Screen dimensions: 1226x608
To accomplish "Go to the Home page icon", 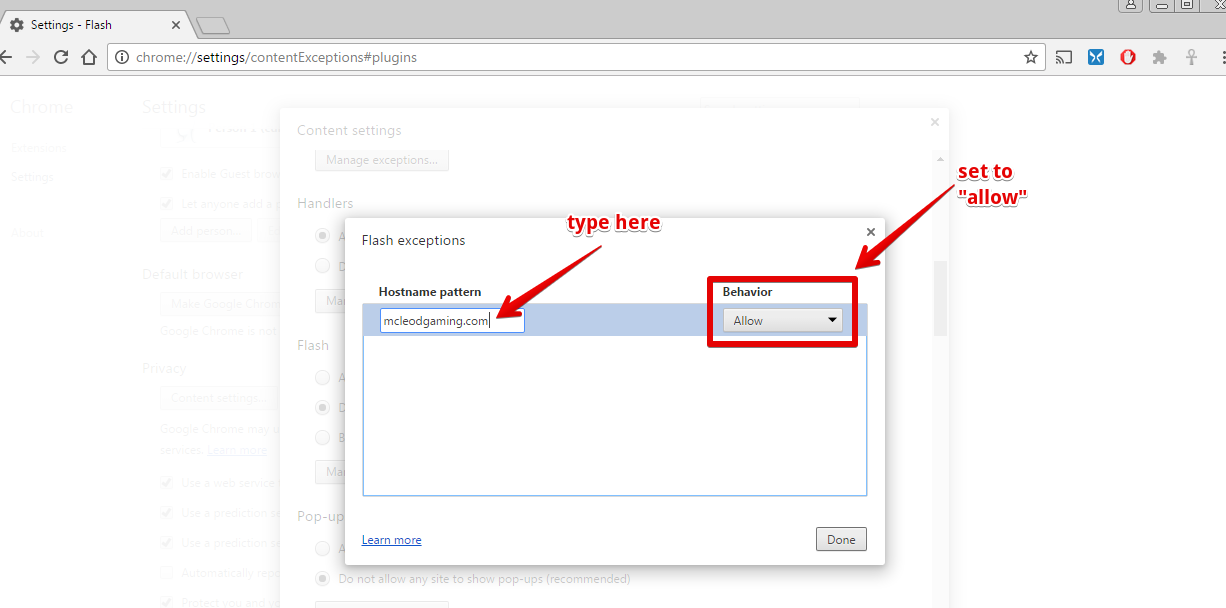I will click(88, 57).
